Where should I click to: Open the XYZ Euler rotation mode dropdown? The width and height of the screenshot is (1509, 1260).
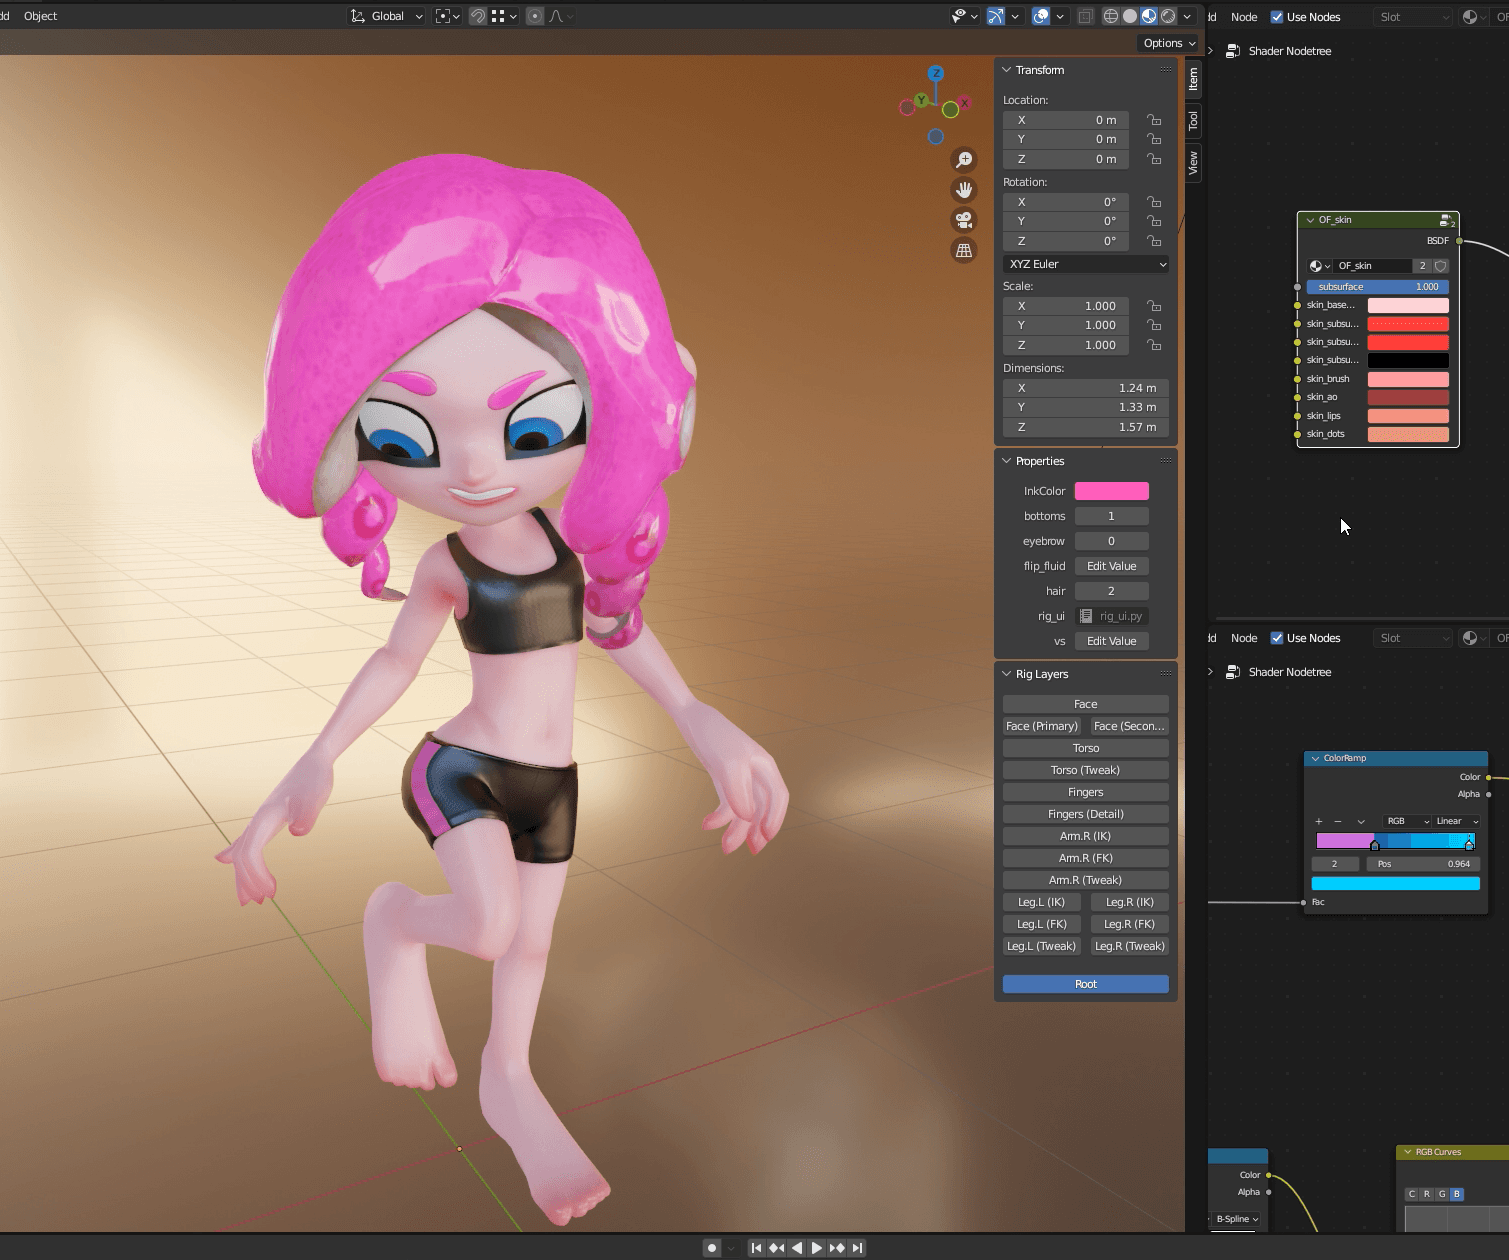coord(1086,264)
